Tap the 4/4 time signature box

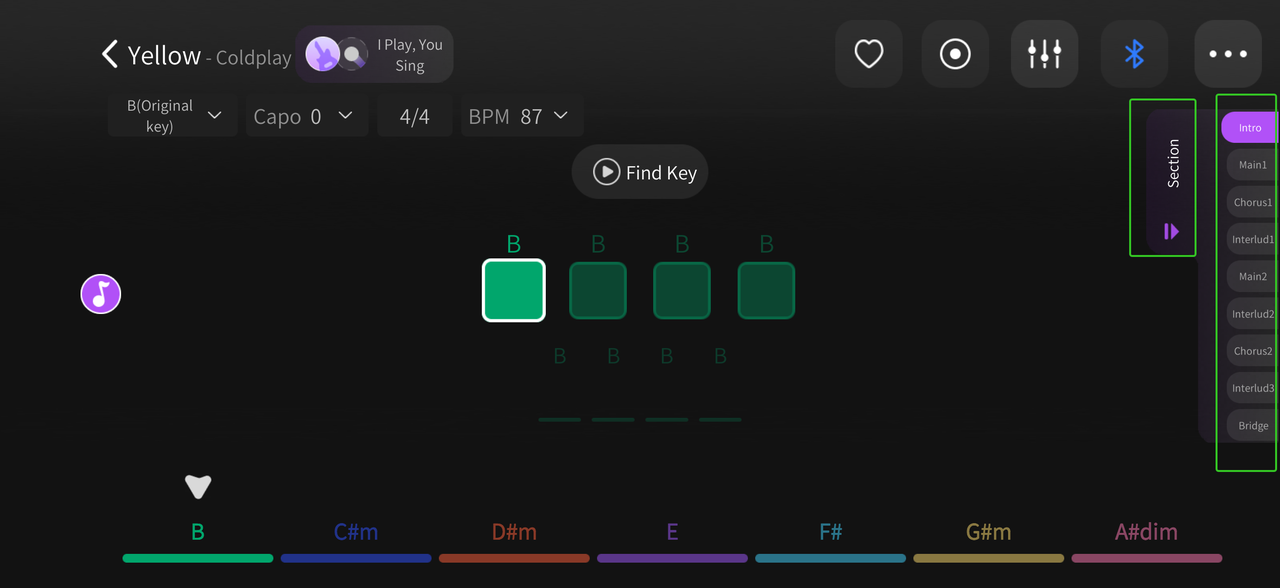[415, 116]
